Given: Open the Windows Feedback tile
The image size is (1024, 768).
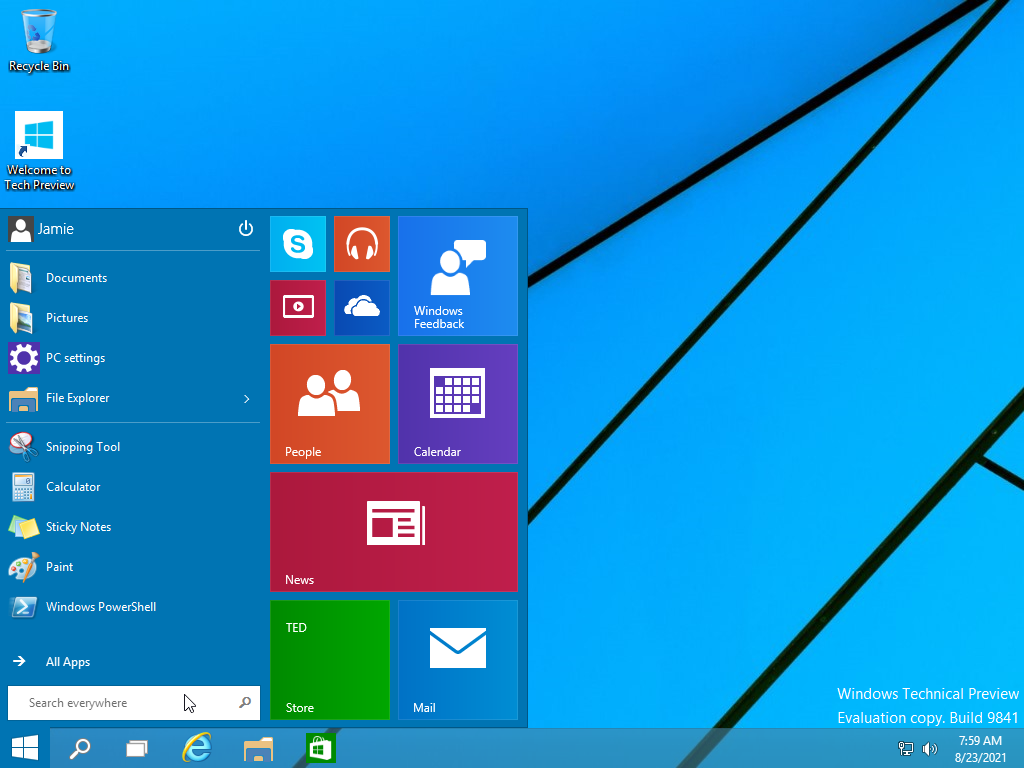Looking at the screenshot, I should coord(458,276).
